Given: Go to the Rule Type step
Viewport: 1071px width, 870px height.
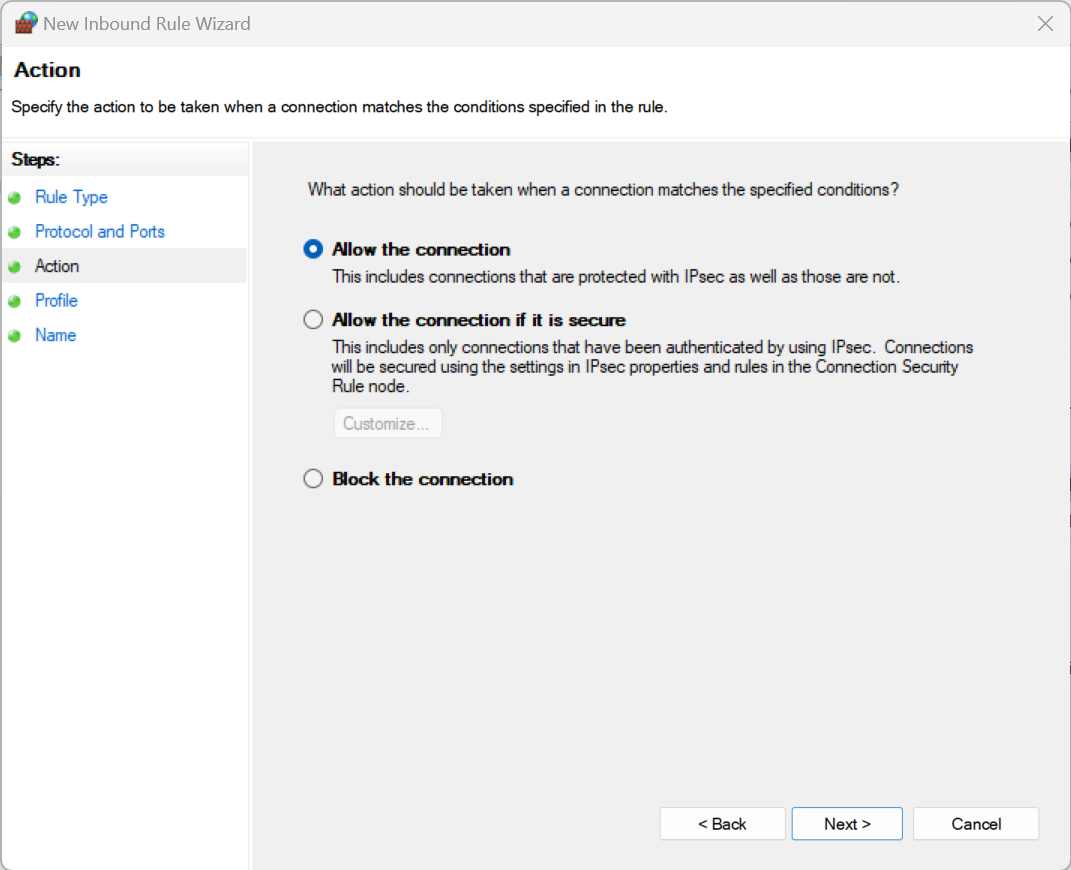Looking at the screenshot, I should click(71, 197).
